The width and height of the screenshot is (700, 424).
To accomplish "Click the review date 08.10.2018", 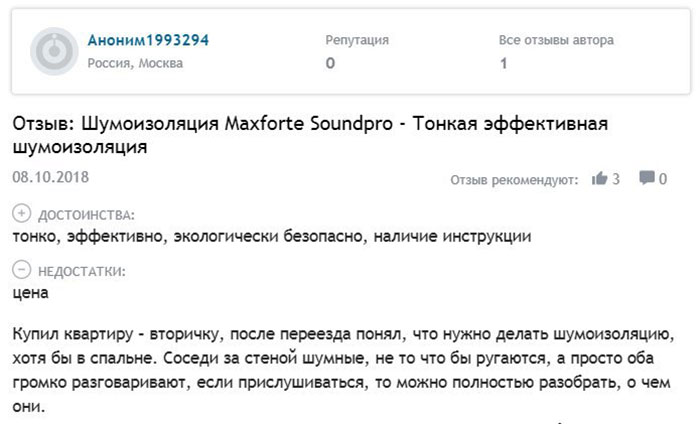I will coord(51,177).
